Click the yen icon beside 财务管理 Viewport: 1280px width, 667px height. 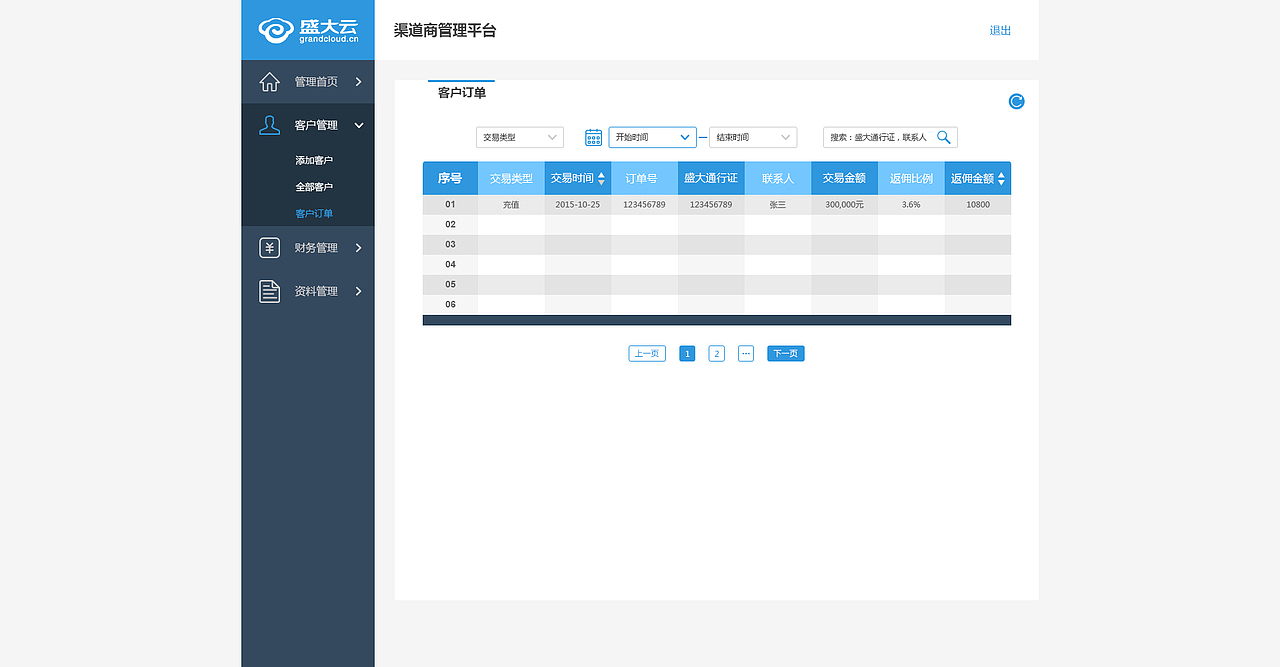[x=270, y=248]
